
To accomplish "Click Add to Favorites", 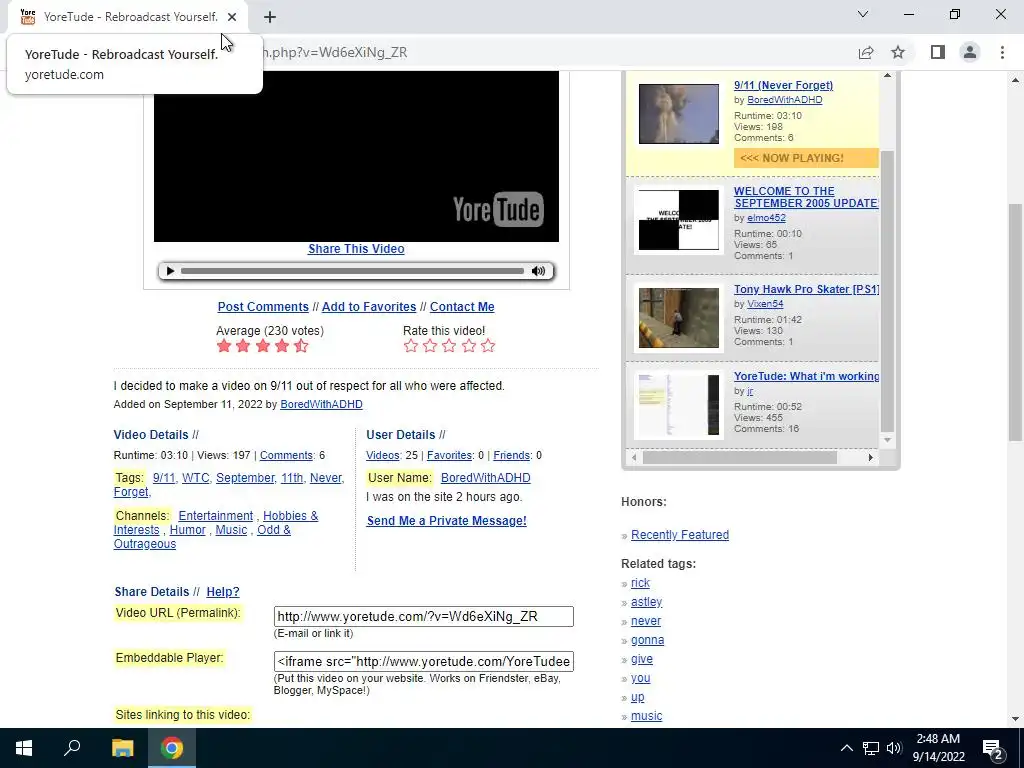I will 369,307.
